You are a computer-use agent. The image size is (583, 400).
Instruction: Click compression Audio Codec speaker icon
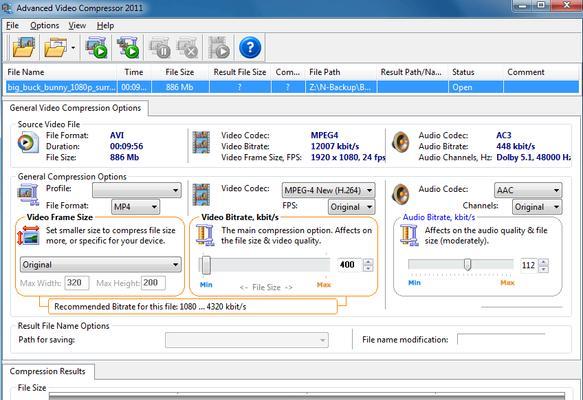click(401, 194)
